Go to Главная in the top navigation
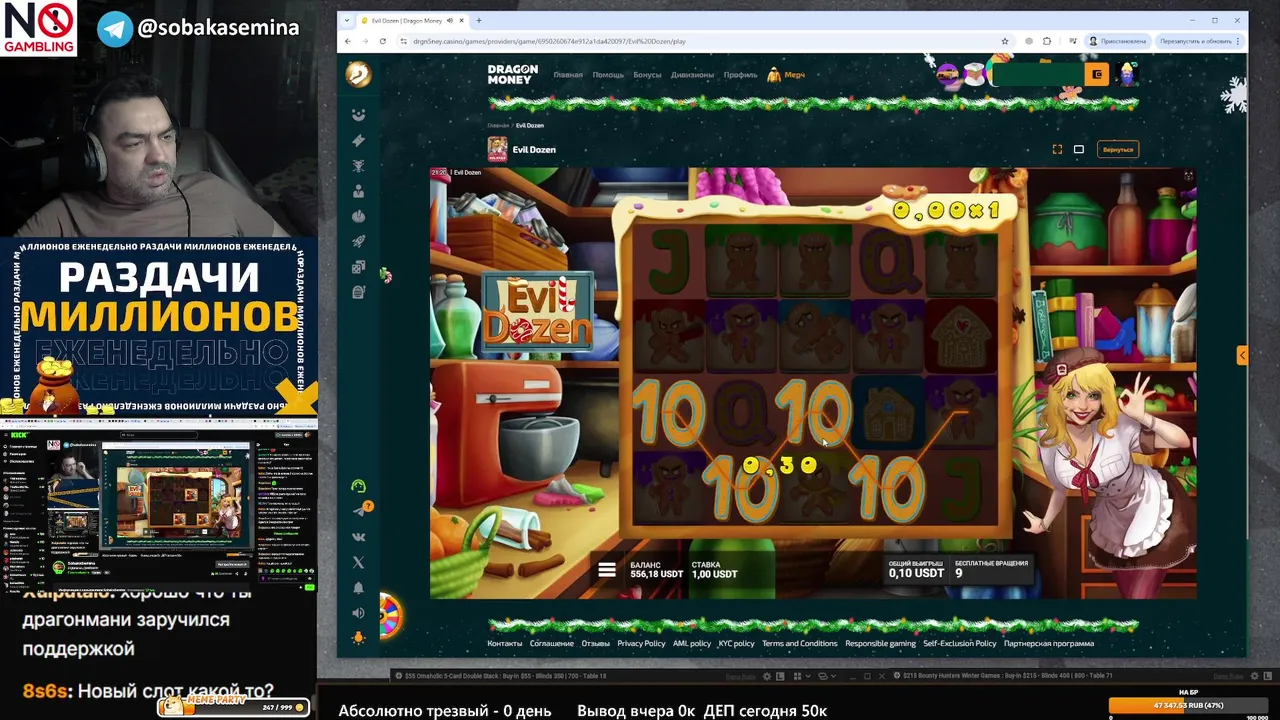Viewport: 1280px width, 720px height. pyautogui.click(x=568, y=75)
